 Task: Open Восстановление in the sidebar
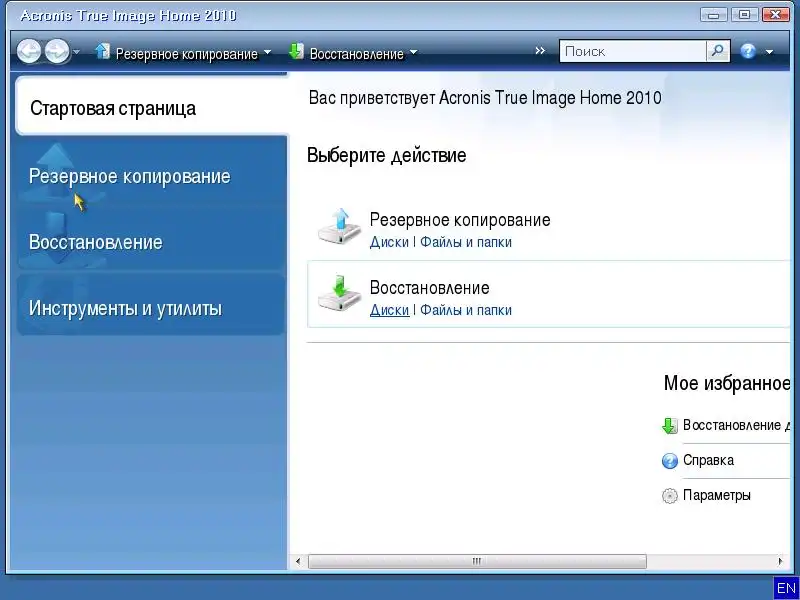pyautogui.click(x=151, y=242)
